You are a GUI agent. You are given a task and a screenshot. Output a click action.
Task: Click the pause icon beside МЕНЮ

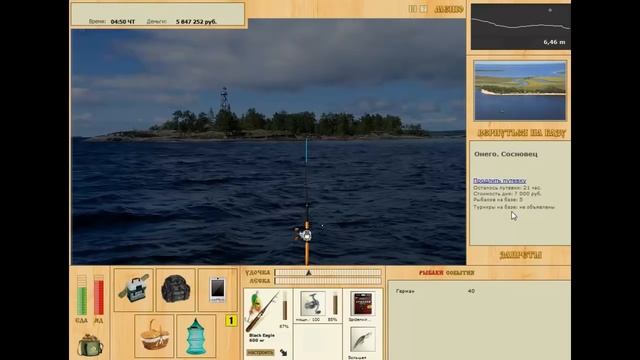413,9
